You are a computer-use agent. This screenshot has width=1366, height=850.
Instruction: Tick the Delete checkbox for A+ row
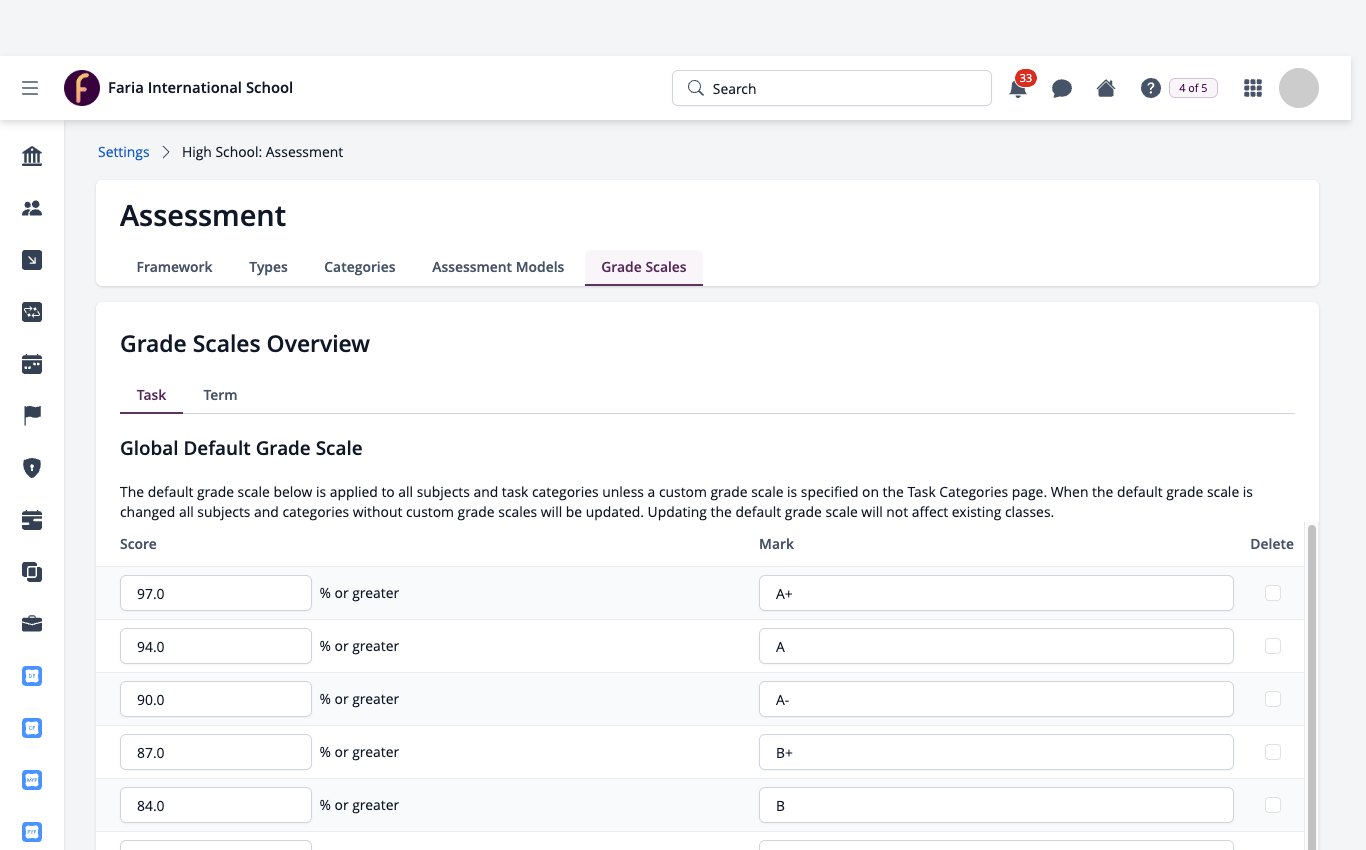(1272, 593)
